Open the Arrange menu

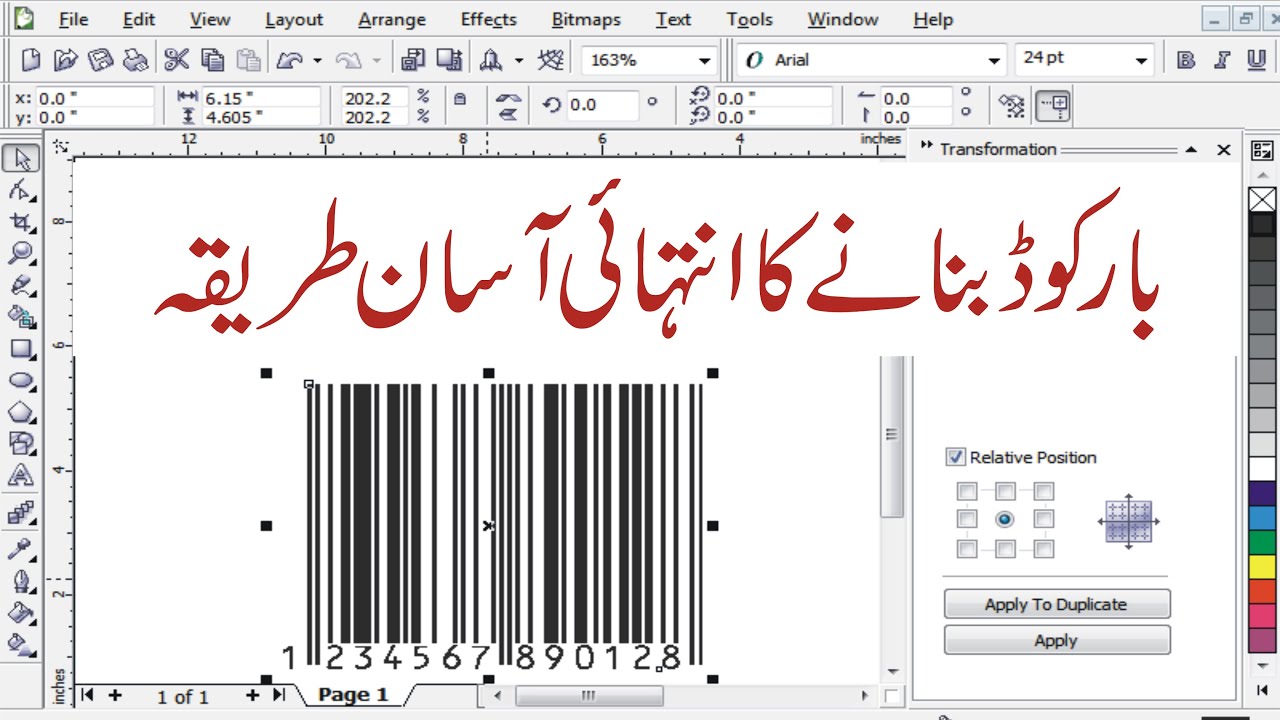(x=392, y=20)
